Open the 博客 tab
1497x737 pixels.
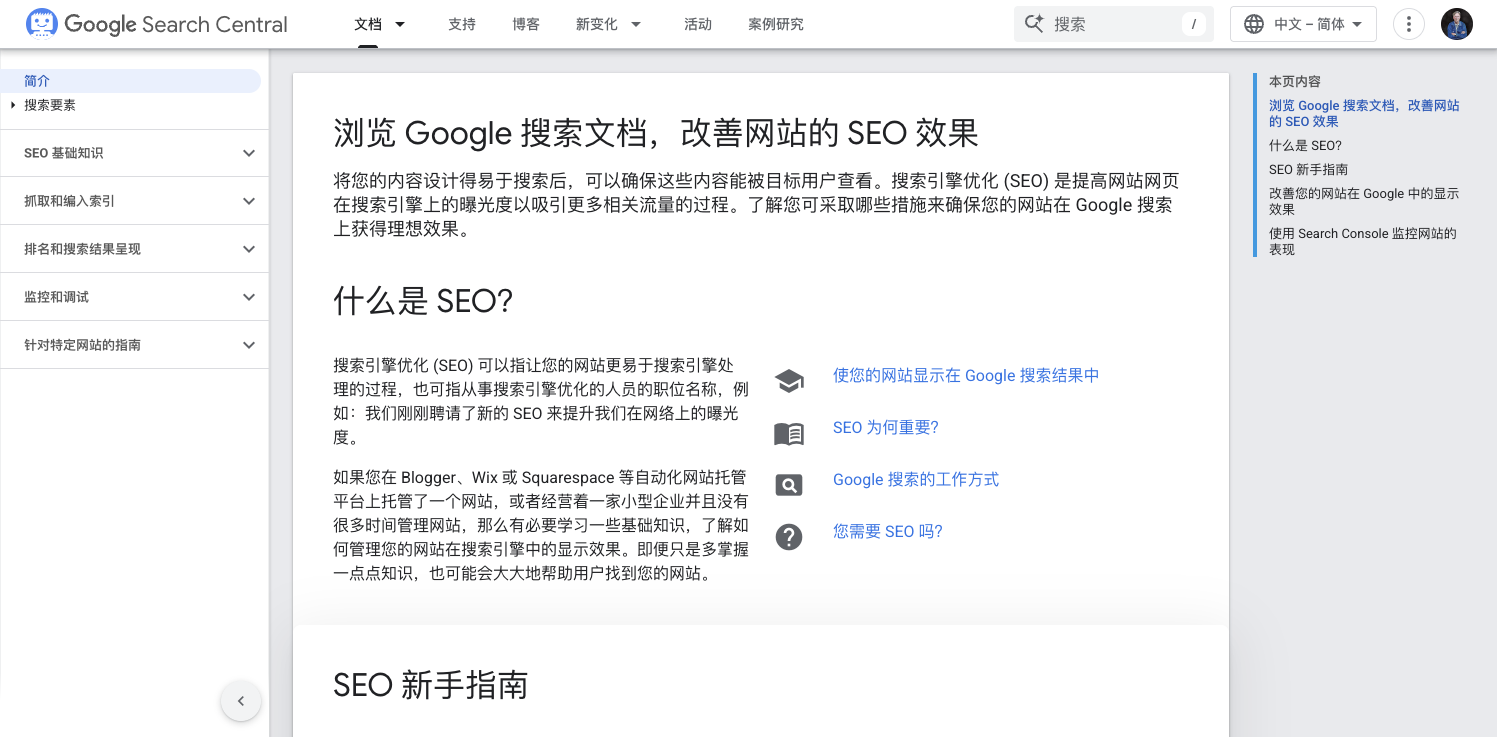[526, 24]
